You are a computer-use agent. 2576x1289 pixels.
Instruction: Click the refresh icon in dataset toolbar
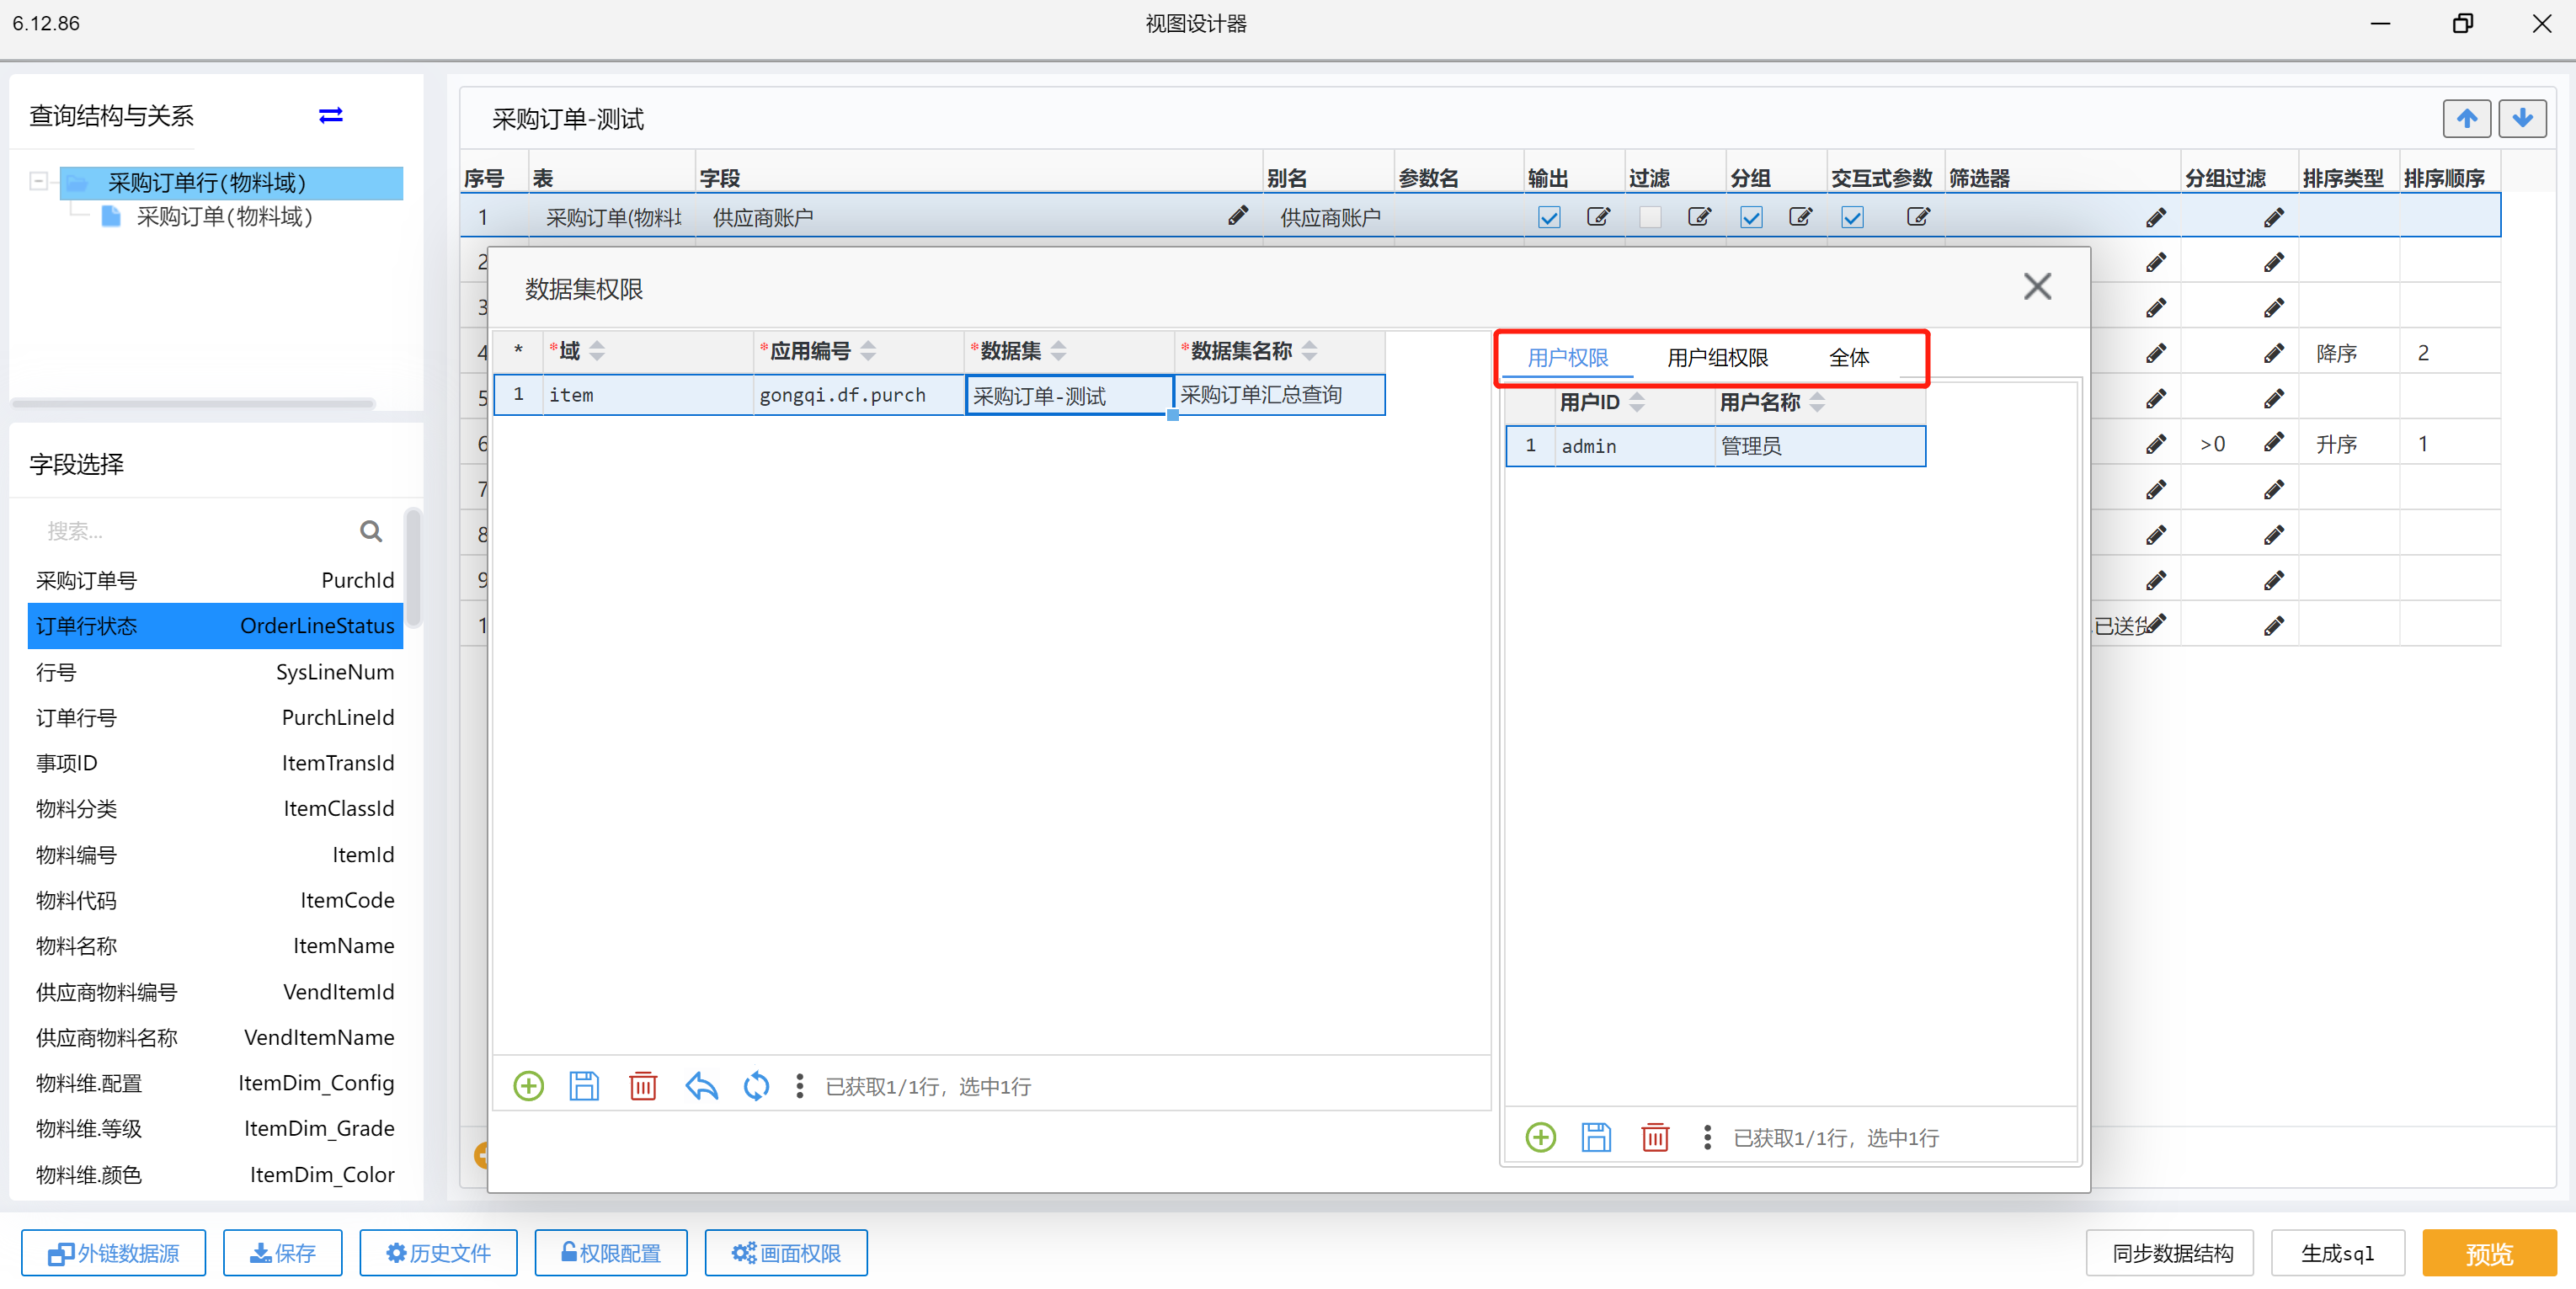point(756,1086)
